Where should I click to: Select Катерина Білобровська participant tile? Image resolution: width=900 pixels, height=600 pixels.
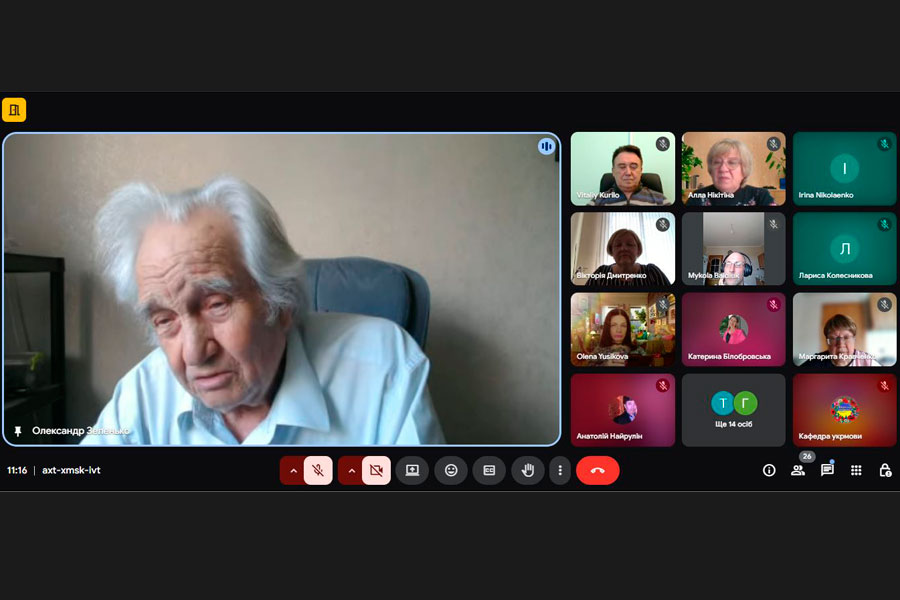[x=734, y=330]
